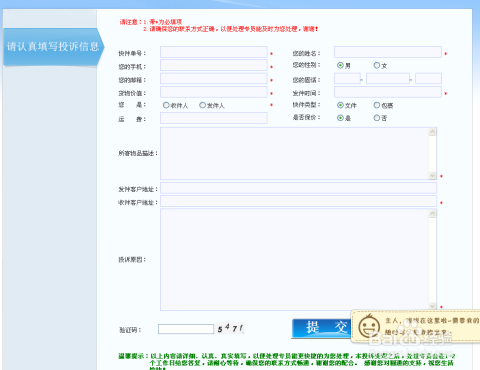Select the 包裹 parcel type radio button
This screenshot has width=480, height=370.
pos(377,105)
